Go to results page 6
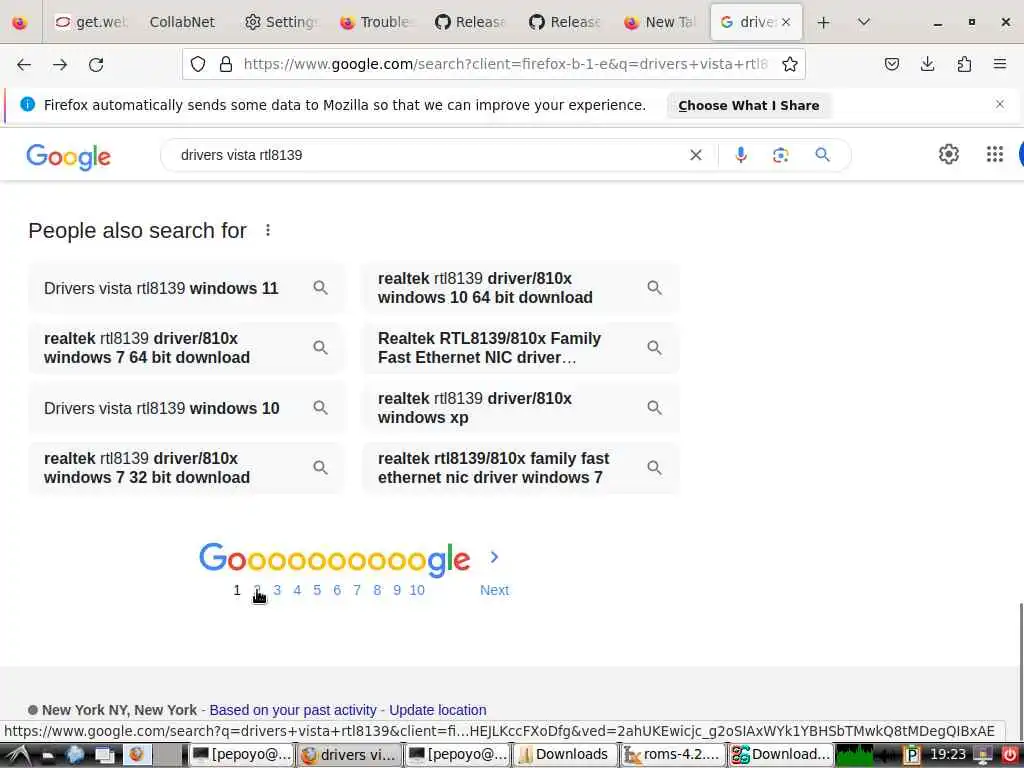 [337, 590]
